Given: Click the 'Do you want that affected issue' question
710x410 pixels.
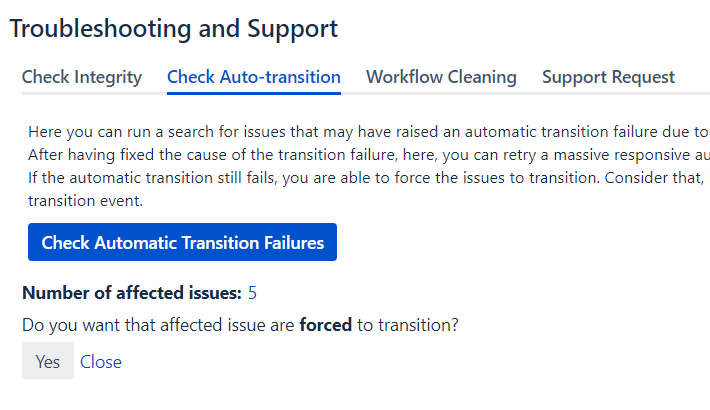Looking at the screenshot, I should (160, 325).
